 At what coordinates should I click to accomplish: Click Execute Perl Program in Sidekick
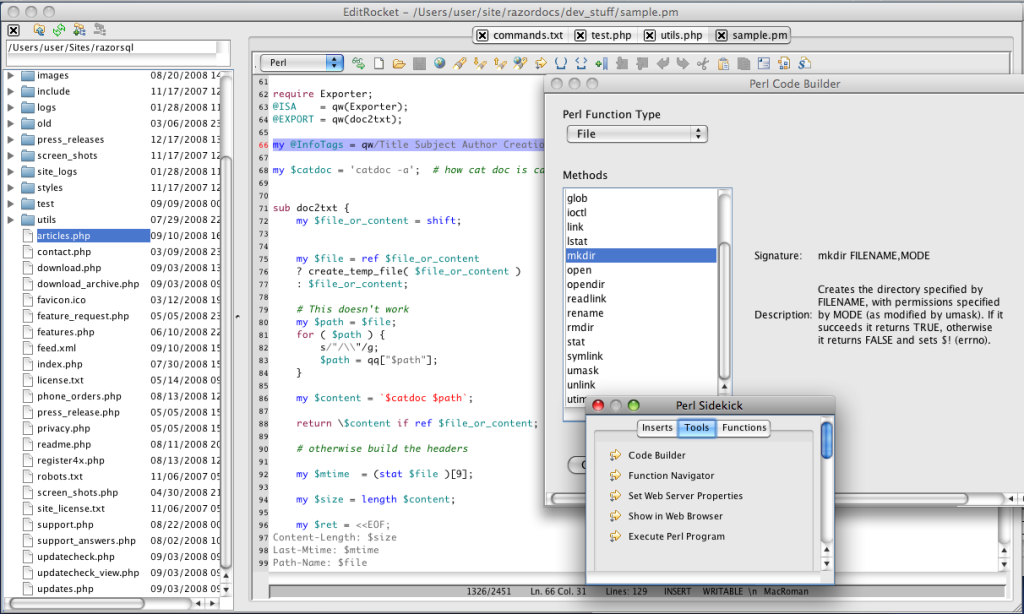(x=676, y=536)
